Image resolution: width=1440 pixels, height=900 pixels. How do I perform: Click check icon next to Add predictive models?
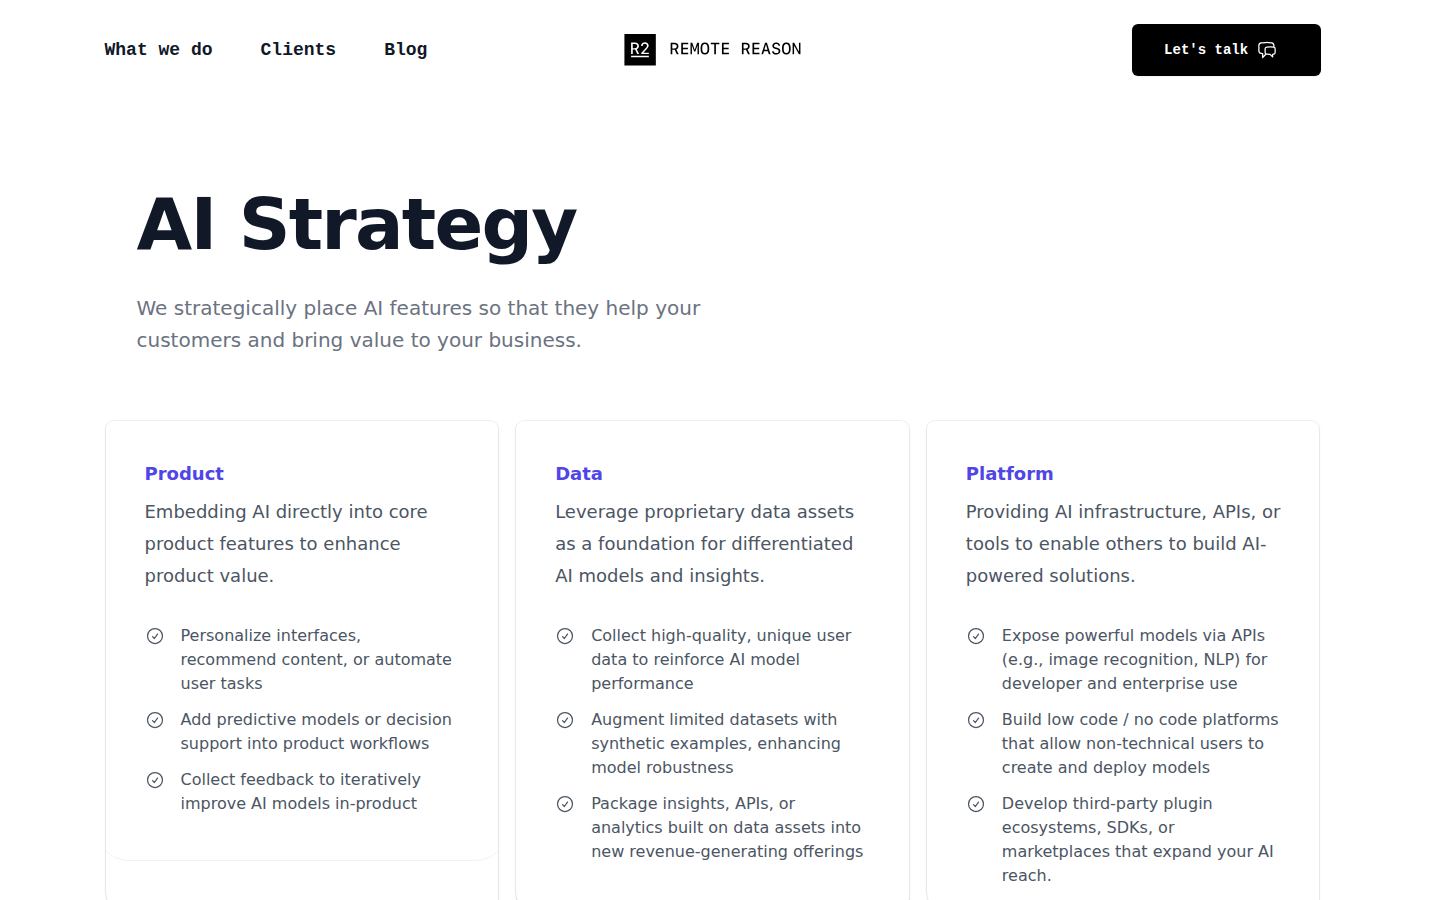click(155, 720)
